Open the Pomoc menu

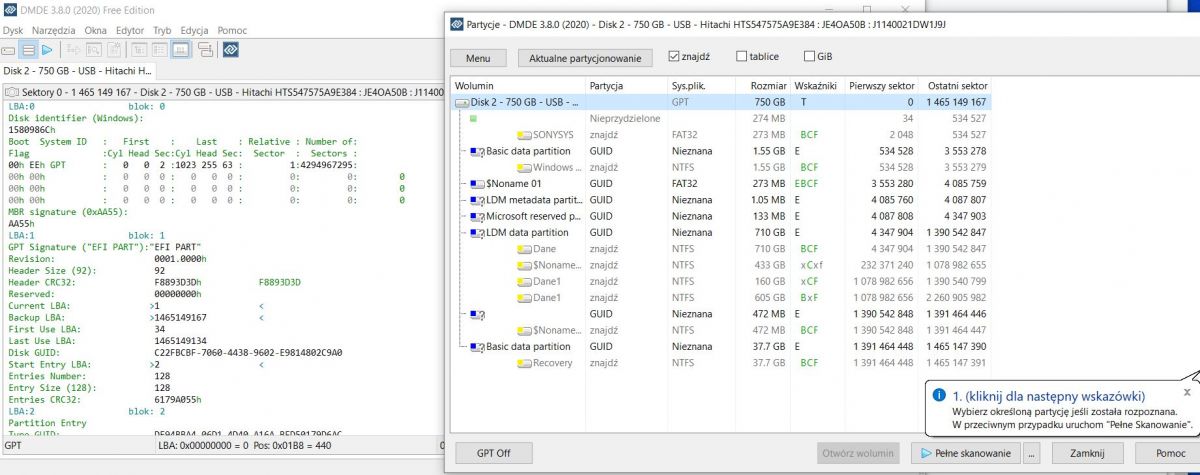point(232,30)
